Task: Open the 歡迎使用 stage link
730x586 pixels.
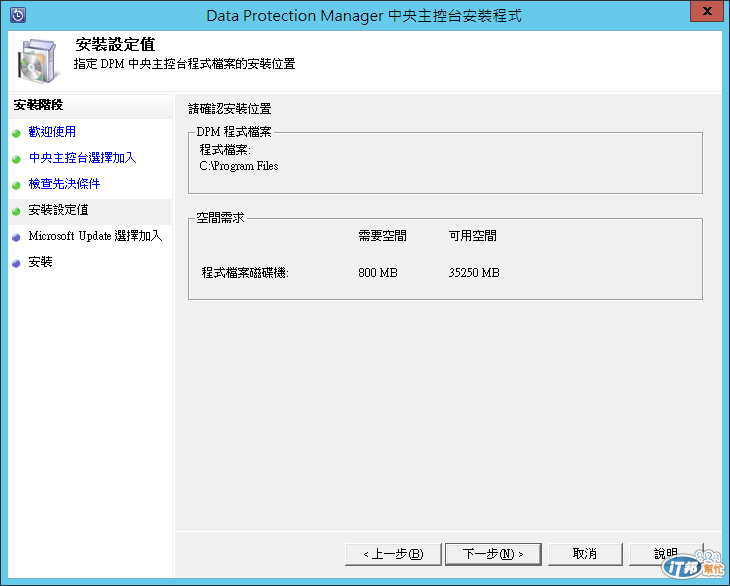Action: pos(52,132)
